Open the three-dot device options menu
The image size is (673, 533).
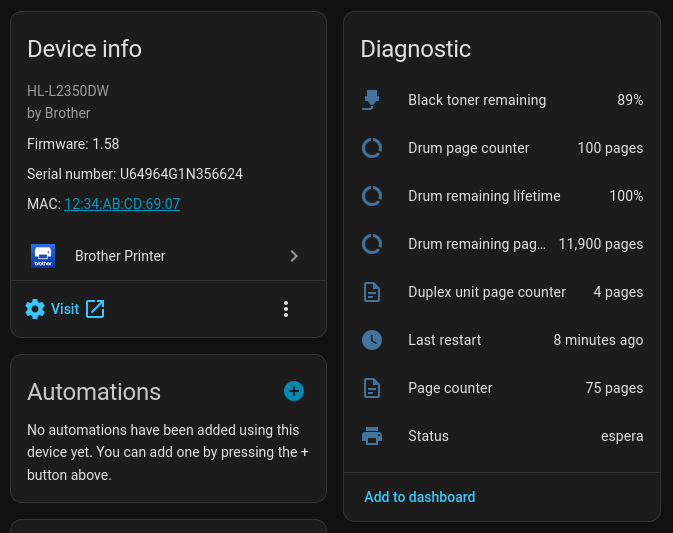pos(286,309)
